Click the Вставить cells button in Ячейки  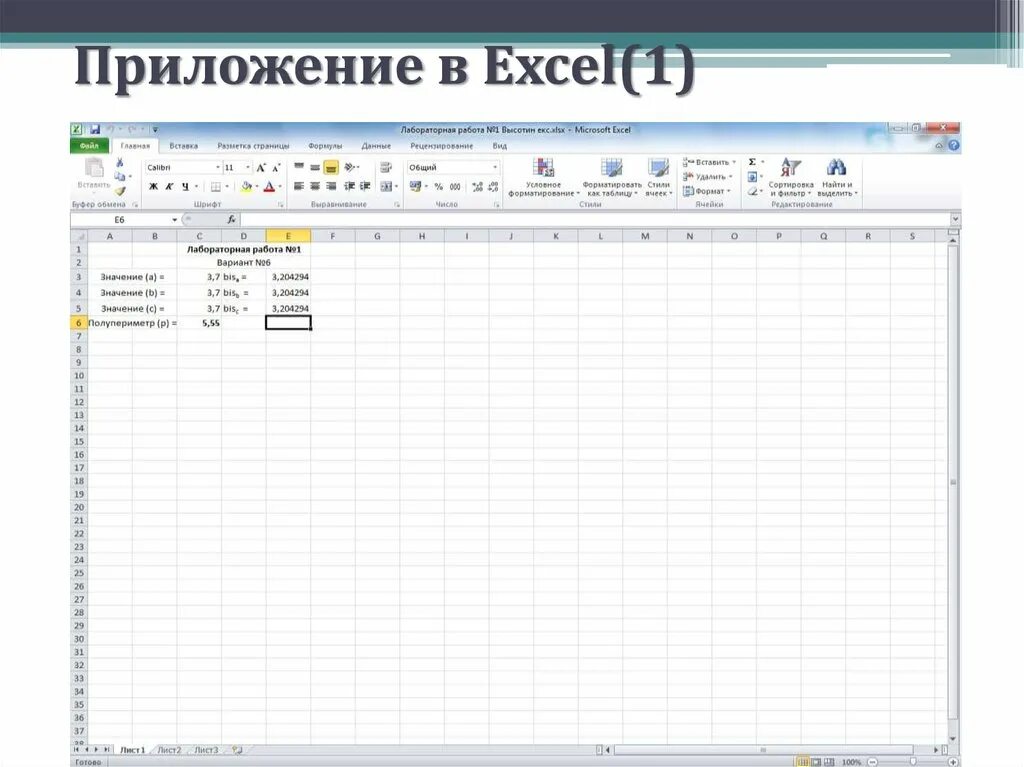tap(709, 162)
